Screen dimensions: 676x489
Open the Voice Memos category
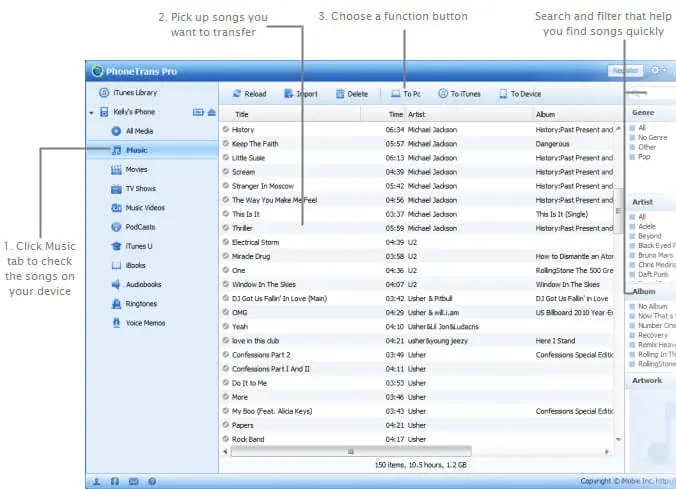(138, 323)
